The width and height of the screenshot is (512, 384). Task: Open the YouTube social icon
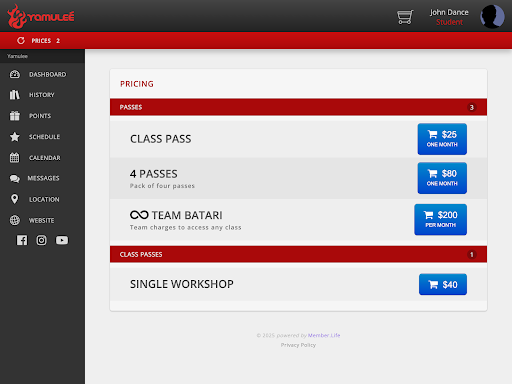62,240
